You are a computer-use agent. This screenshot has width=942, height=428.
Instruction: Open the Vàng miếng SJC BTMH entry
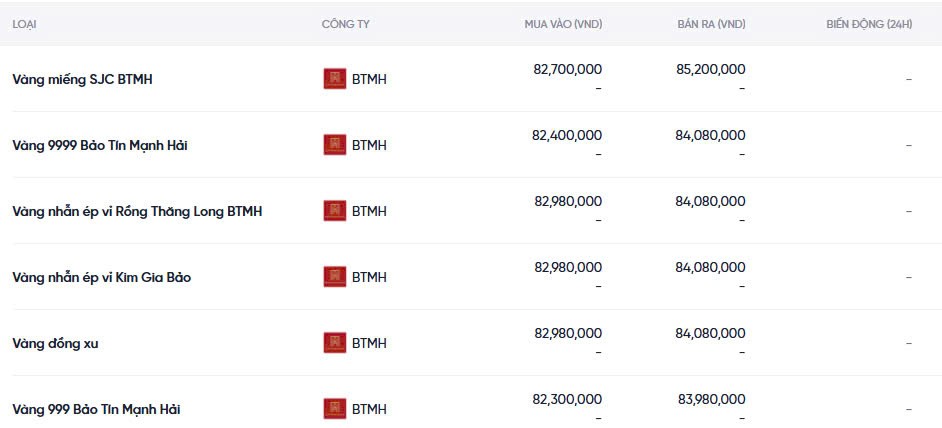pyautogui.click(x=82, y=79)
